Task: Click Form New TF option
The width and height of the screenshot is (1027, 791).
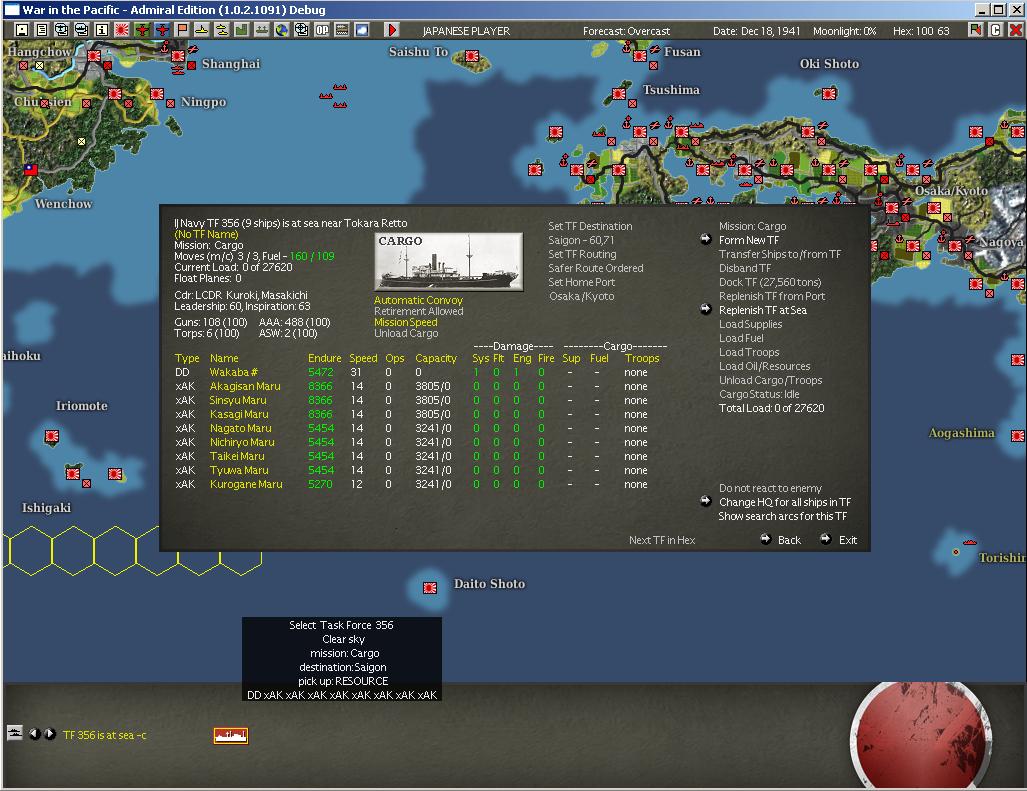Action: click(749, 240)
